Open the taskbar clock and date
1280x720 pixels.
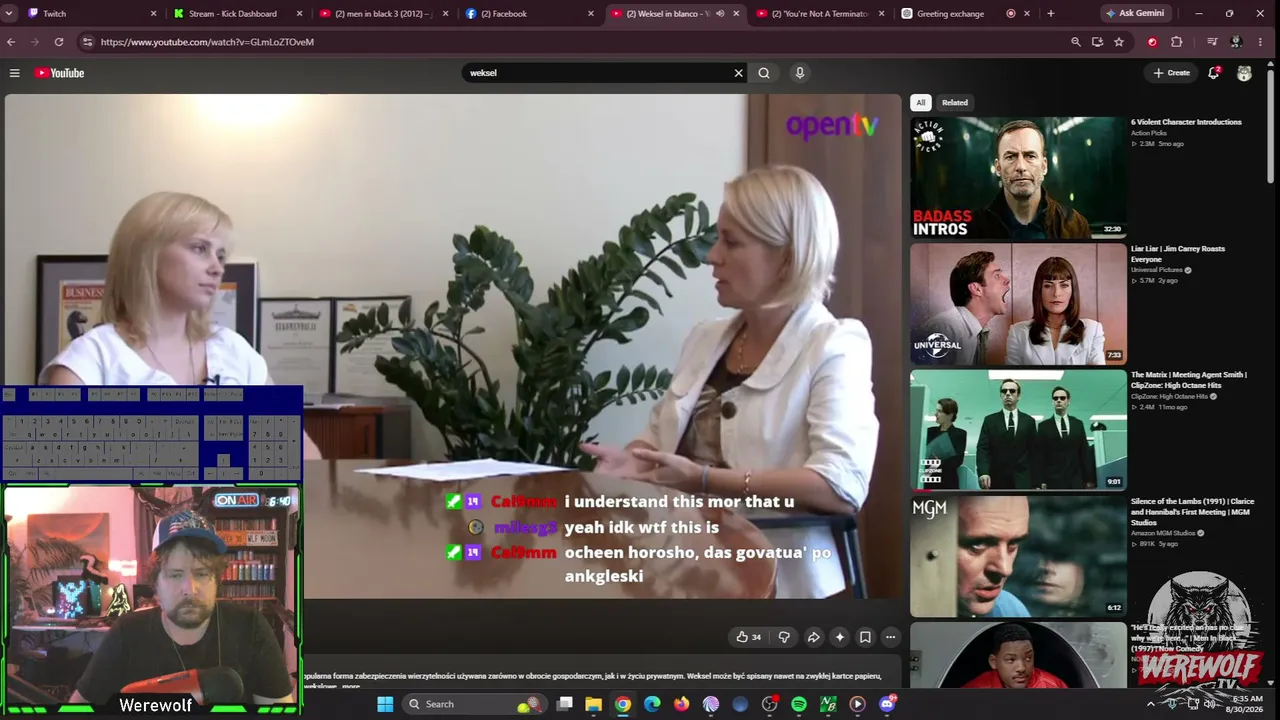click(x=1247, y=704)
